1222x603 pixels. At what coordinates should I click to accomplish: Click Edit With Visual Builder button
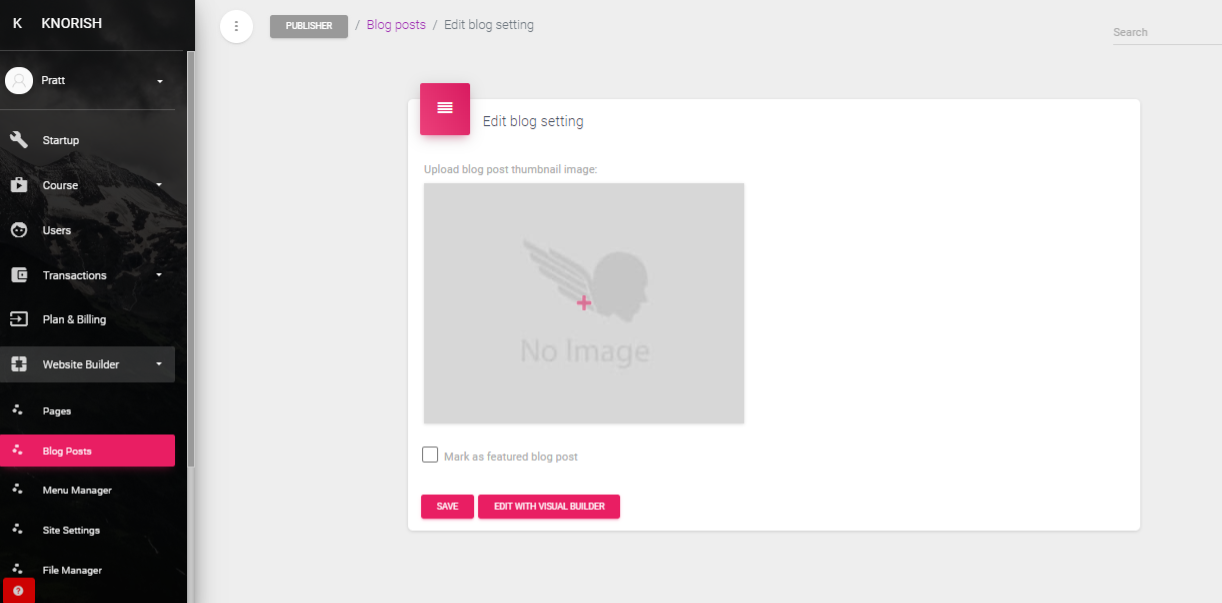click(549, 507)
